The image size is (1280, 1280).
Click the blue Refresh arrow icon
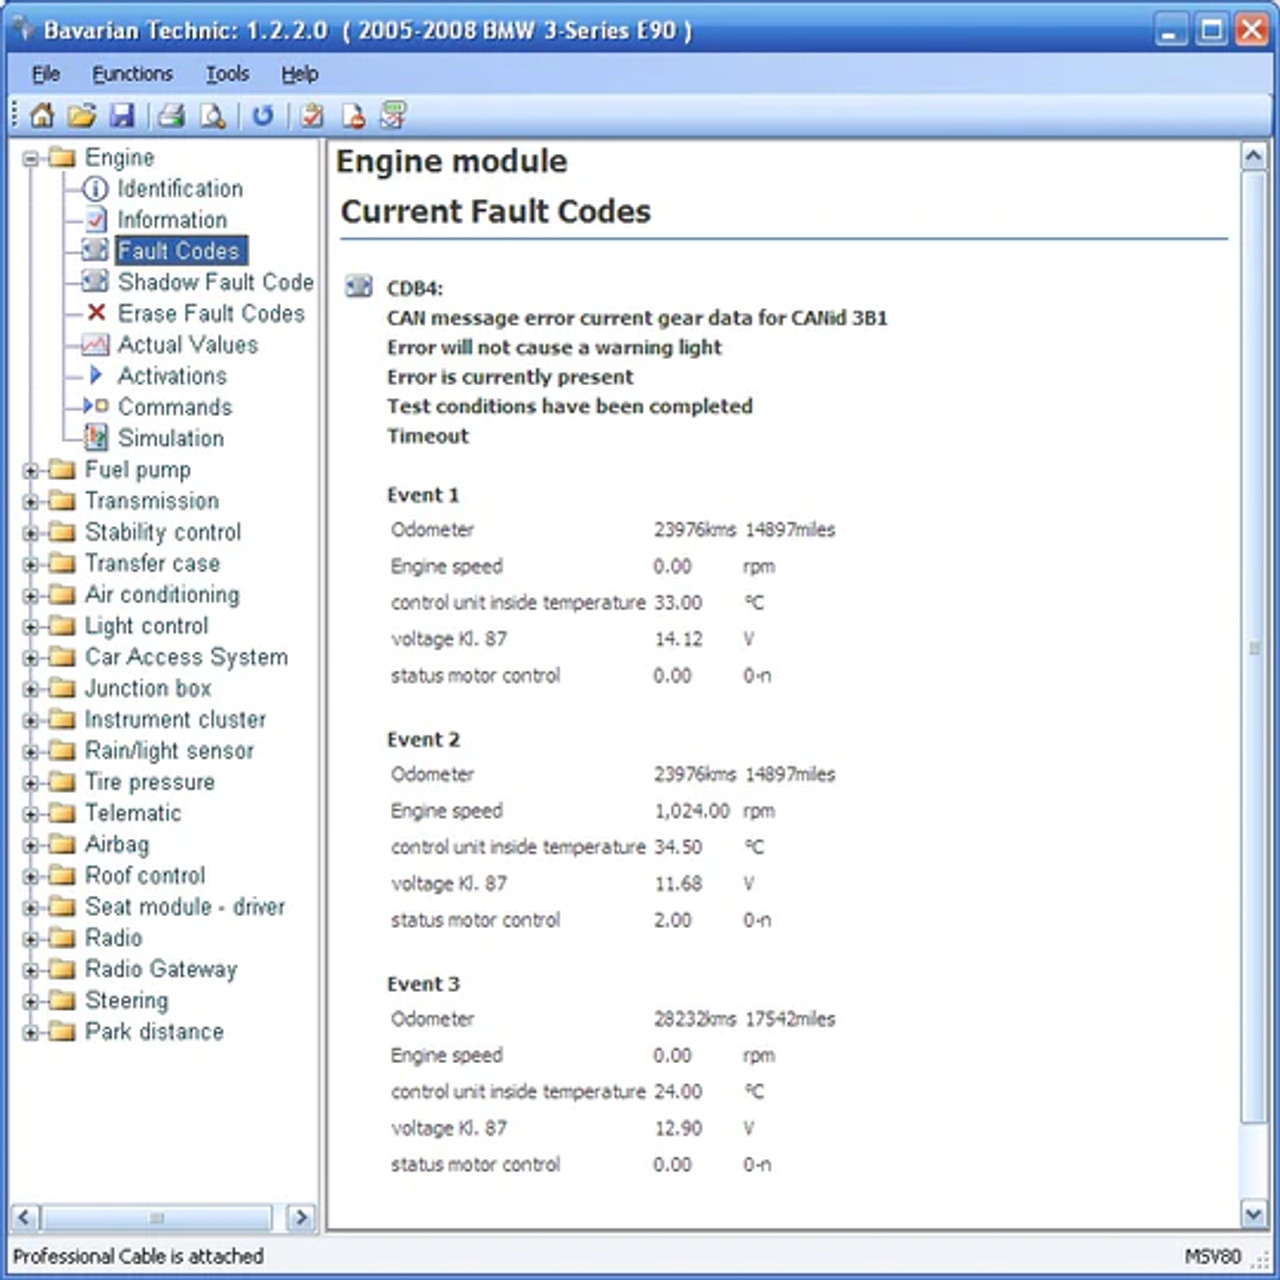tap(263, 116)
